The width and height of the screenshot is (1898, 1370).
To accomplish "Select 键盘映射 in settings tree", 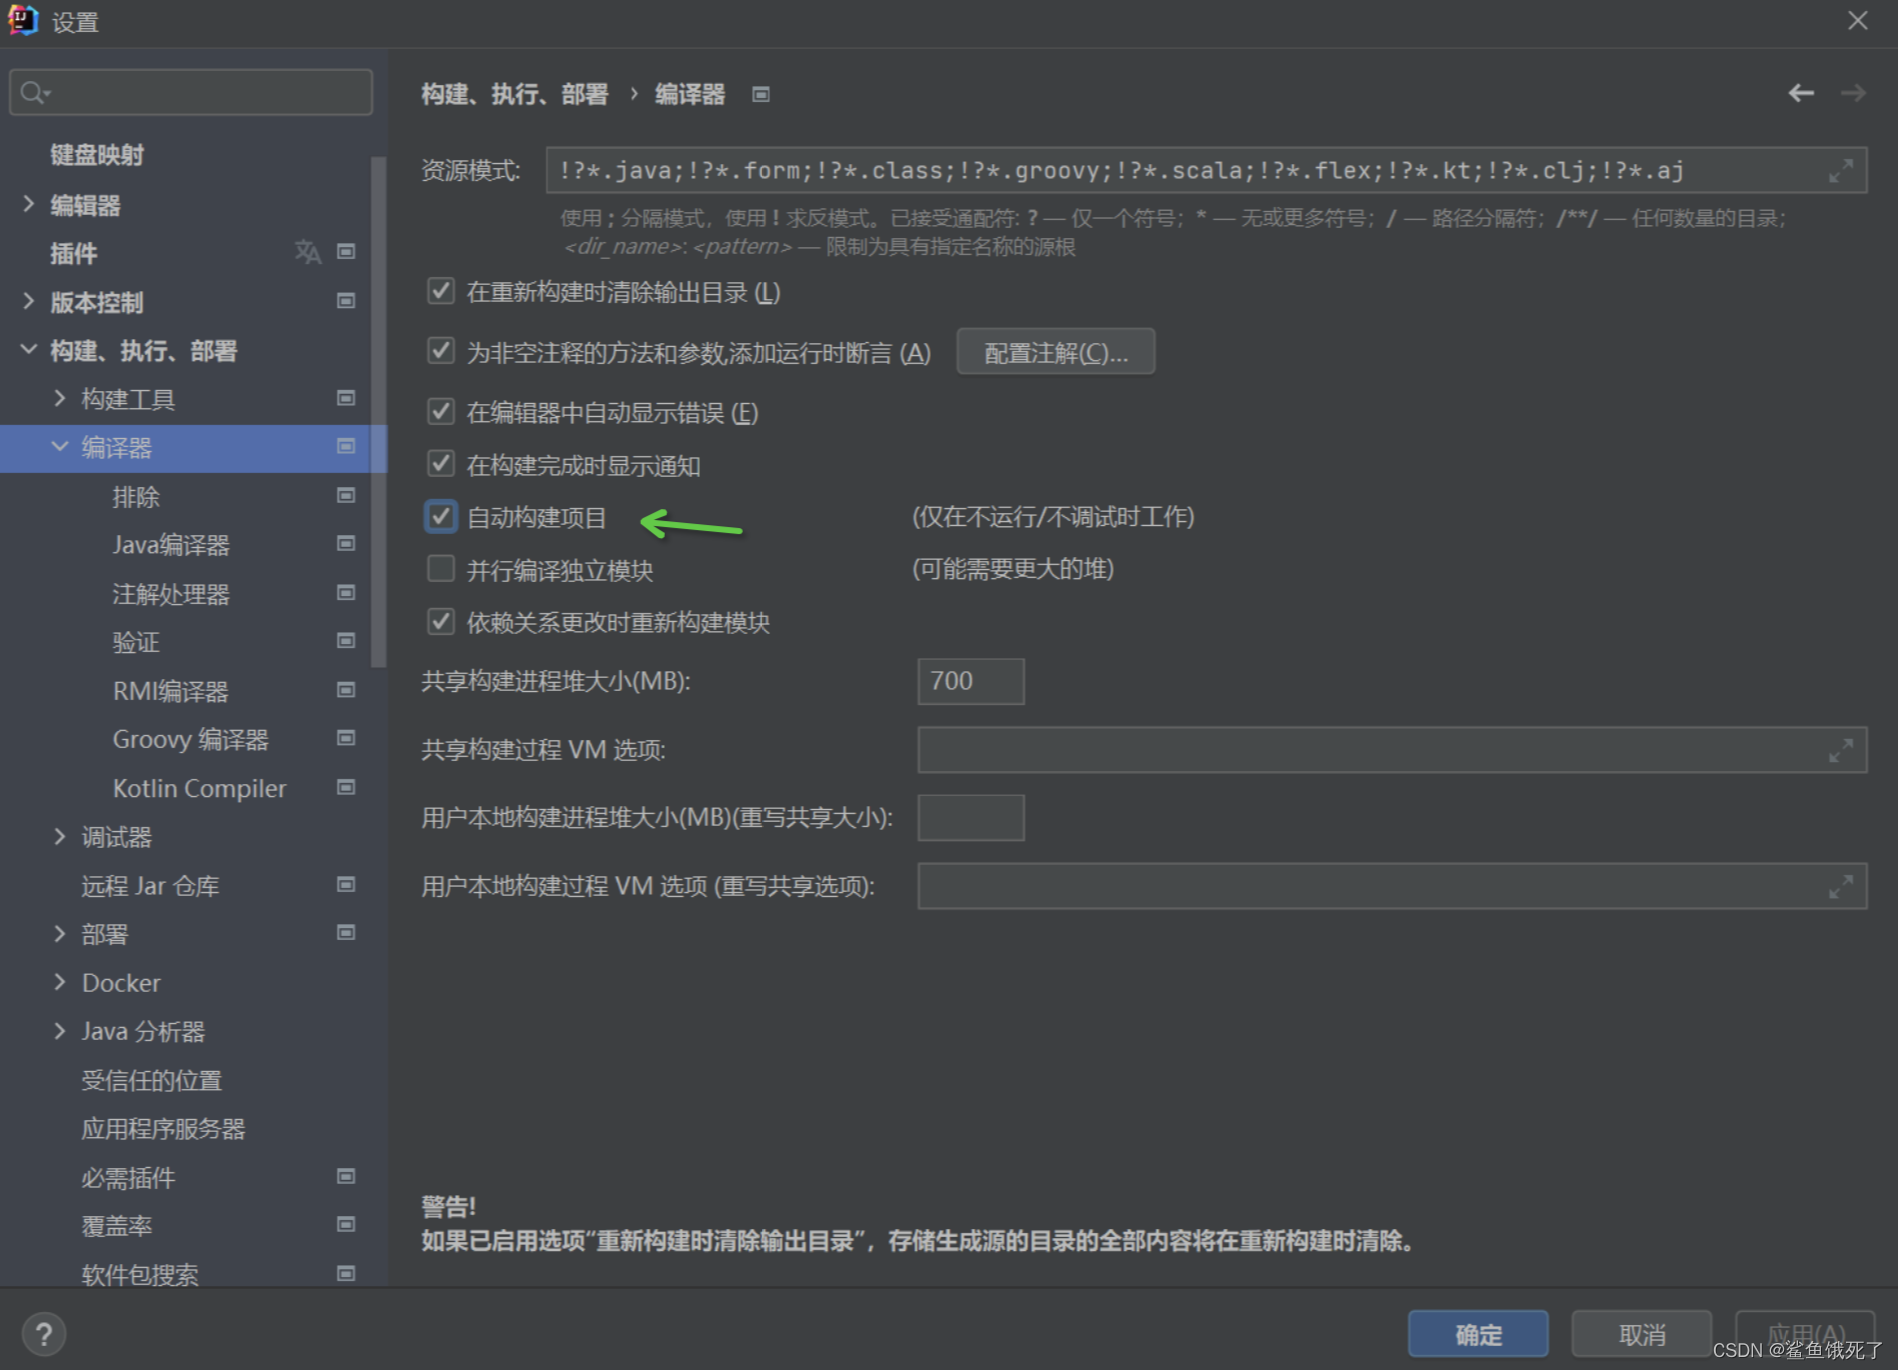I will 97,155.
